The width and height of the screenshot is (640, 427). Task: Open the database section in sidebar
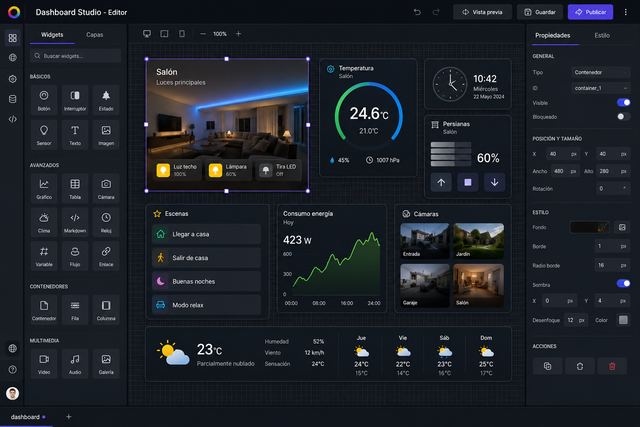point(13,99)
